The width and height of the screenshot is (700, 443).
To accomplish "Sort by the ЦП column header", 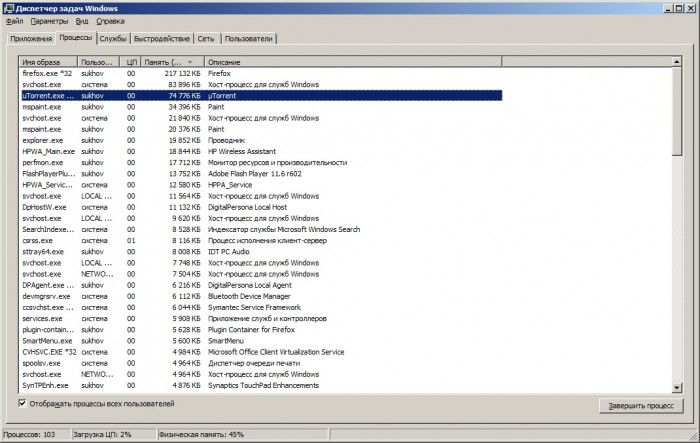I will [x=130, y=62].
